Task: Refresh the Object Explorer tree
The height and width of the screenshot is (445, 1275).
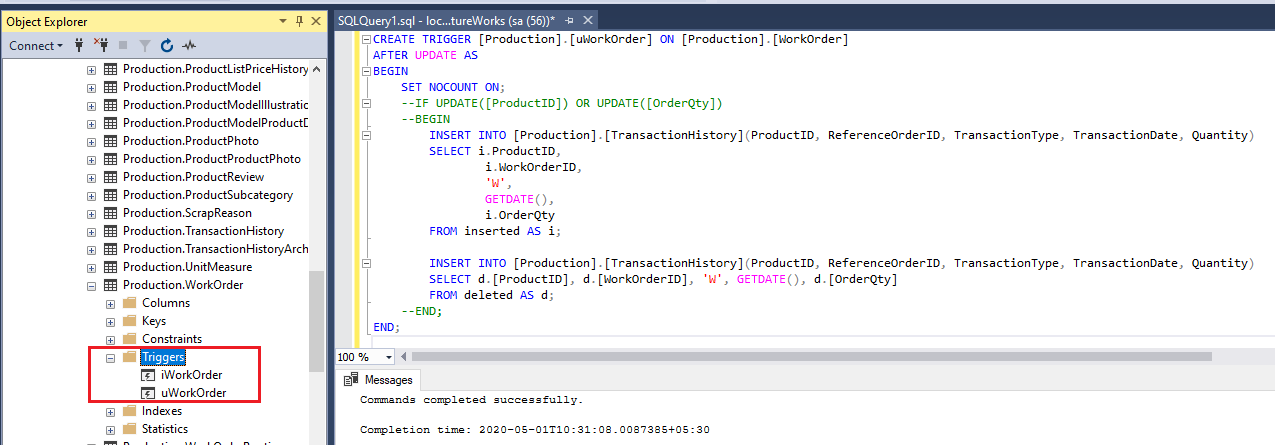Action: [167, 46]
